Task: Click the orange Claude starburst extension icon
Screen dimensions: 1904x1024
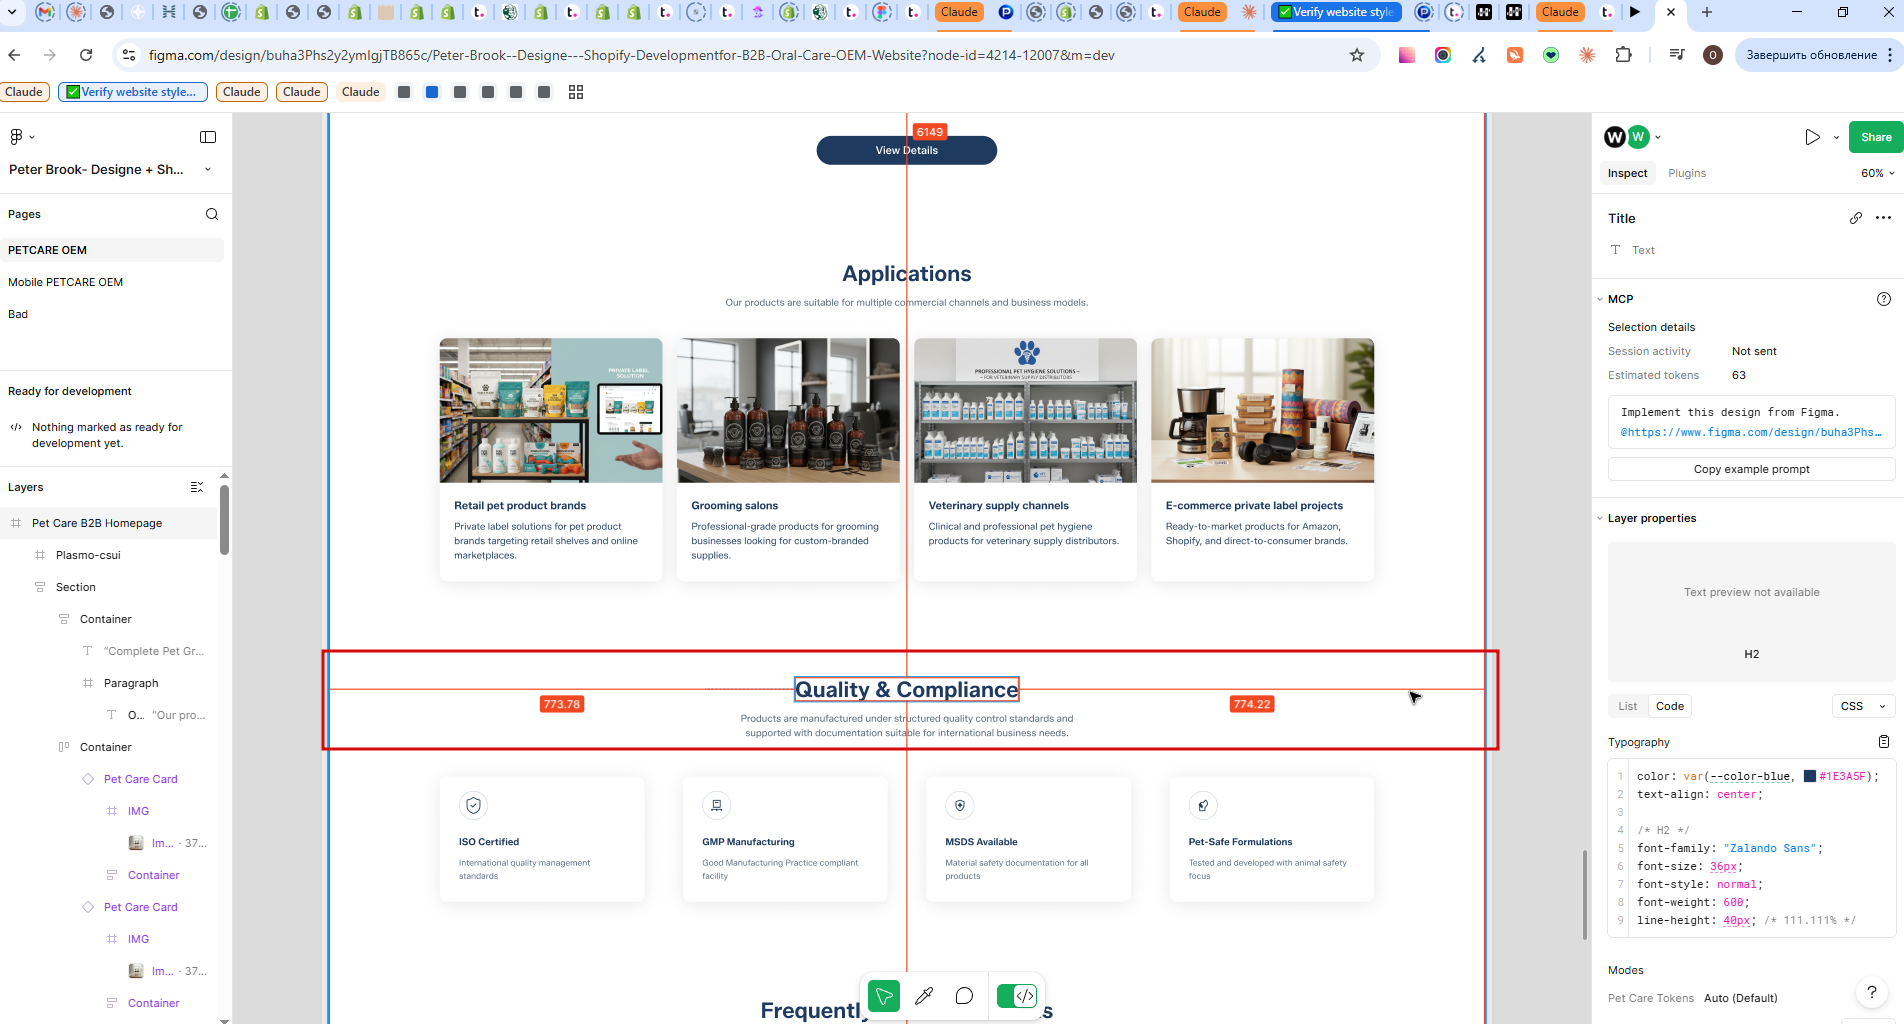Action: (x=1587, y=55)
